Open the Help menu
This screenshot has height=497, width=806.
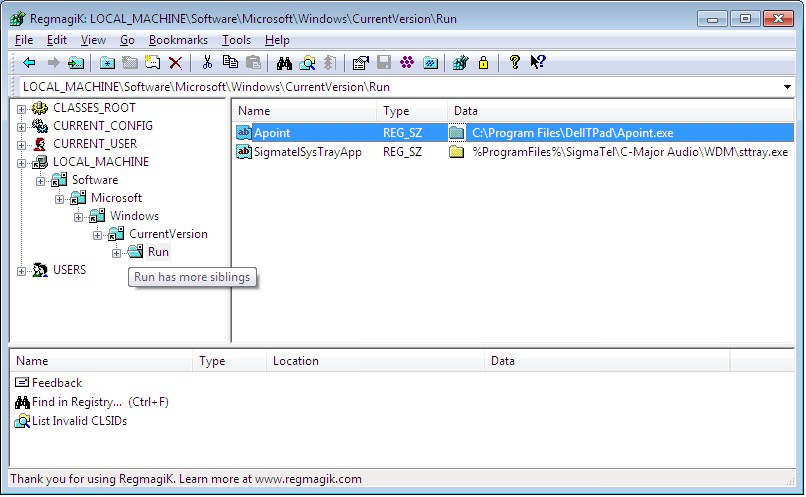(x=277, y=40)
